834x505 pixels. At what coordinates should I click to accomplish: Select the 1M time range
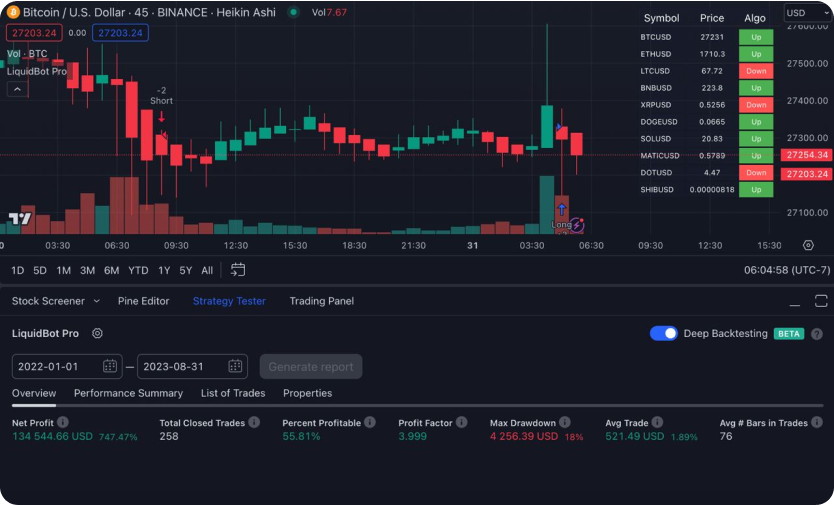tap(63, 270)
